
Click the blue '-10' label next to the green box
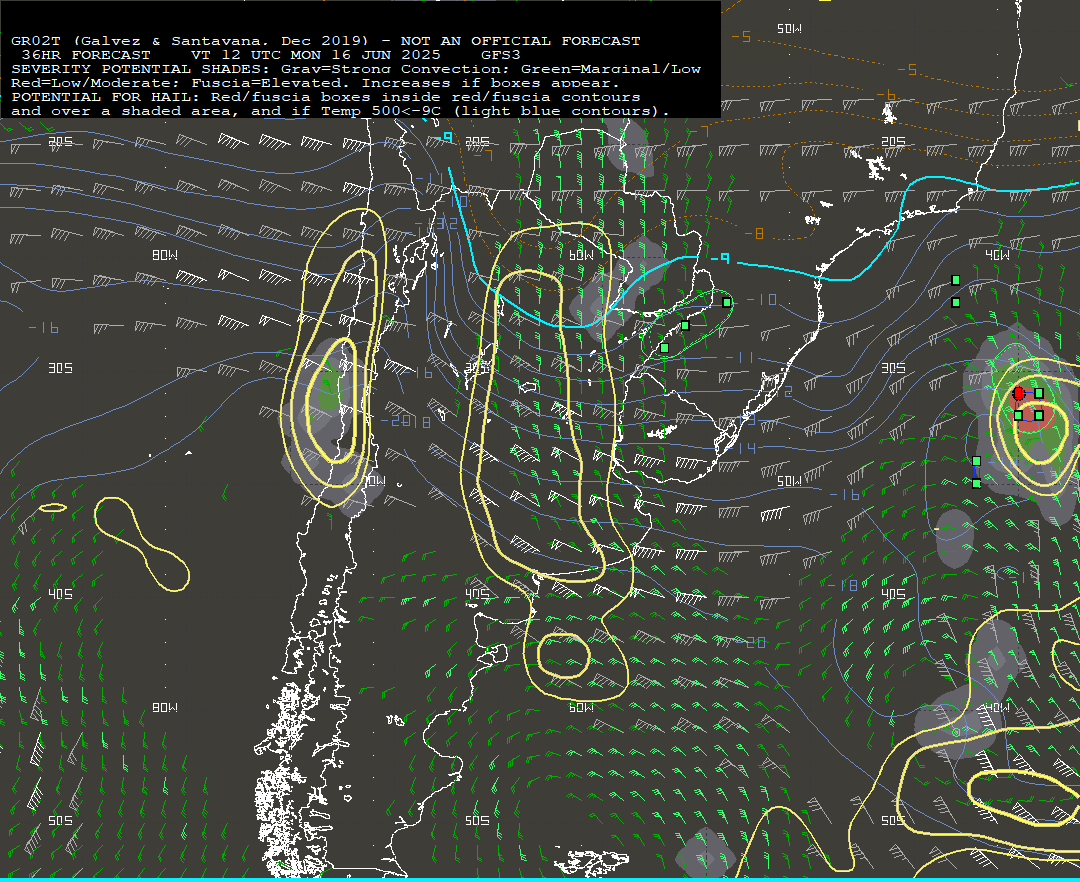(x=762, y=300)
